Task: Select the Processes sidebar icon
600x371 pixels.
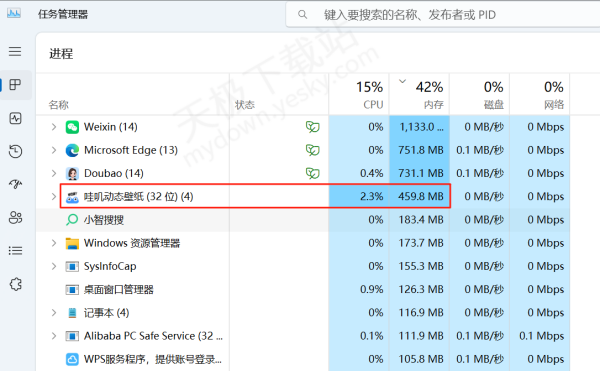Action: tap(15, 85)
